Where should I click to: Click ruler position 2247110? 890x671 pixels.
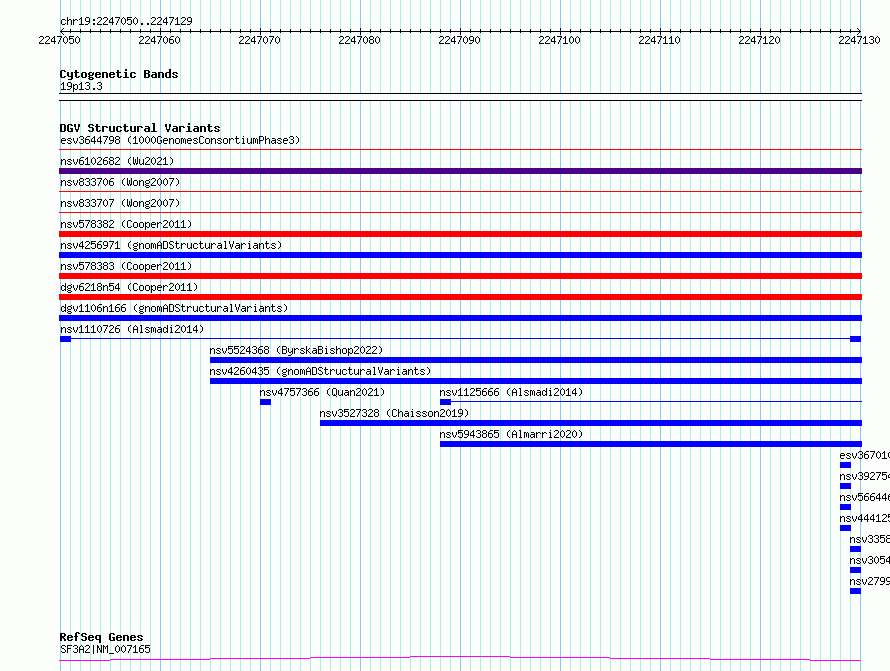point(659,40)
